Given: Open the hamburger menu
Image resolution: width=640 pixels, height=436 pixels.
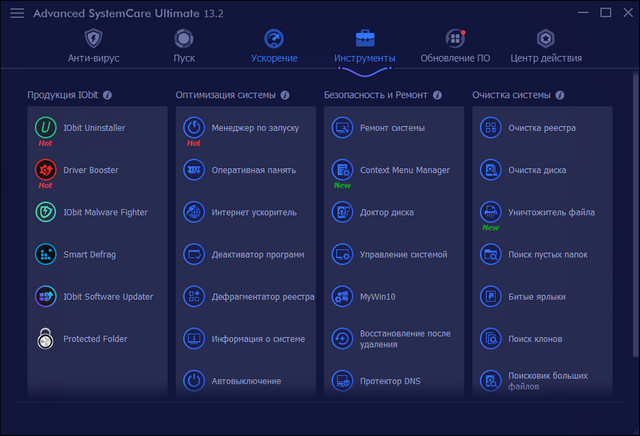Looking at the screenshot, I should 17,13.
